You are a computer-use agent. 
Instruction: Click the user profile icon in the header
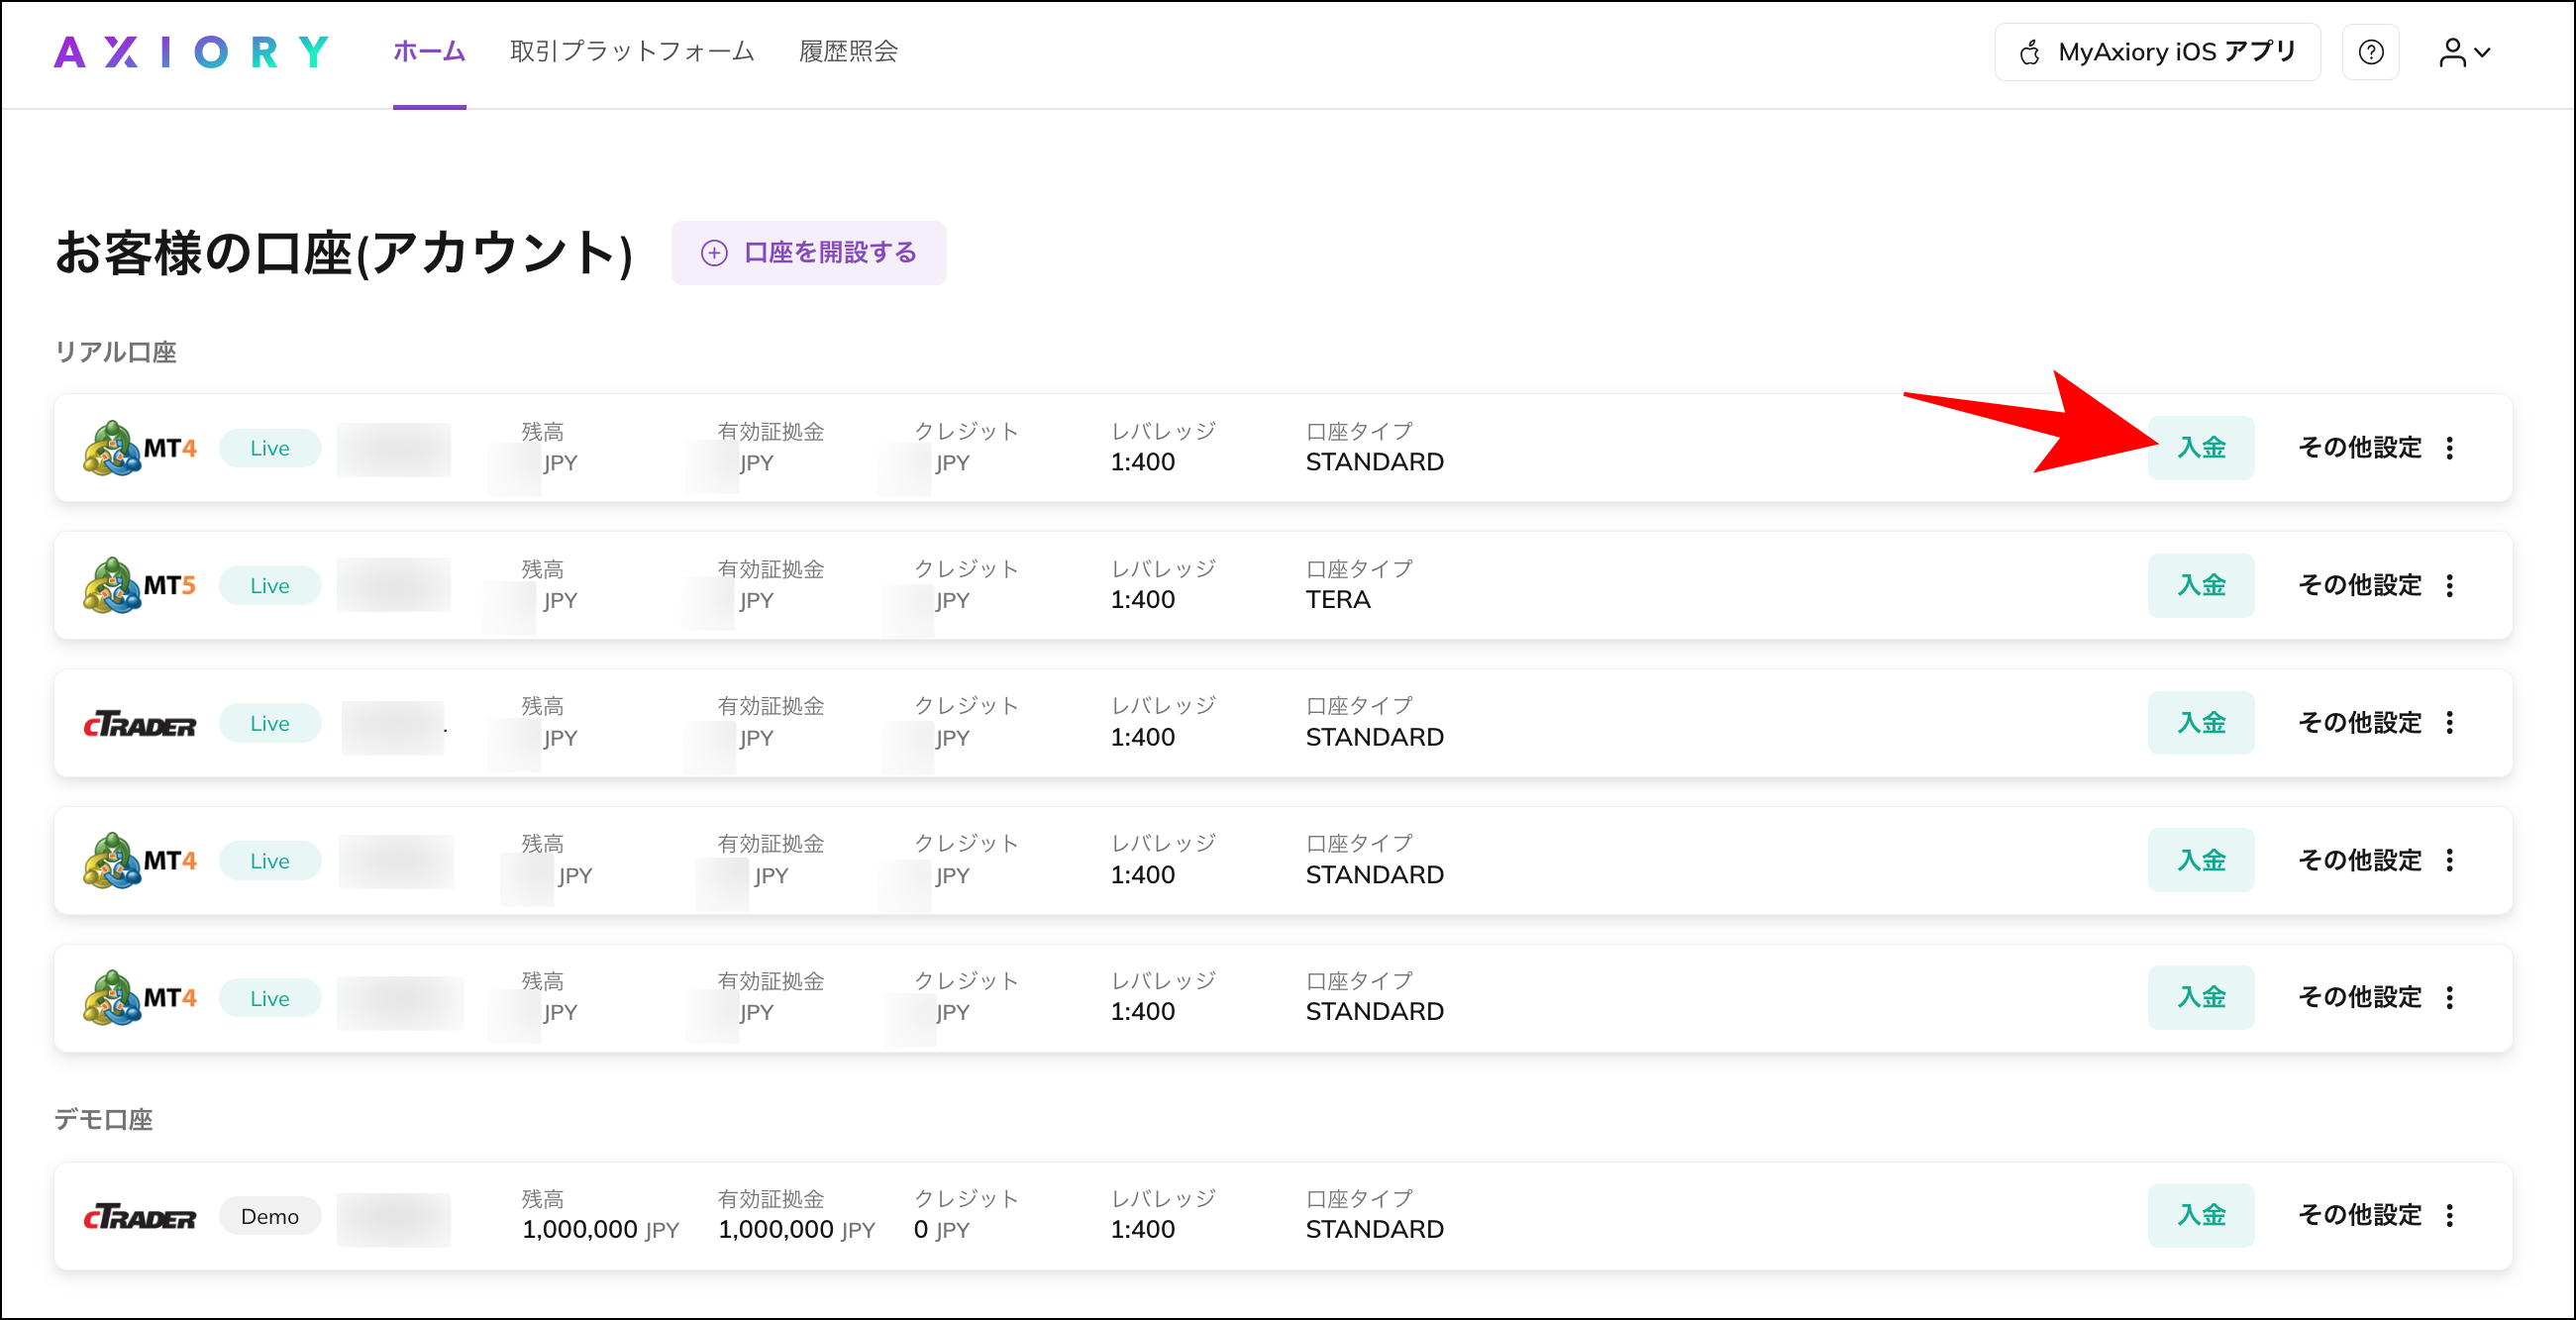2452,51
